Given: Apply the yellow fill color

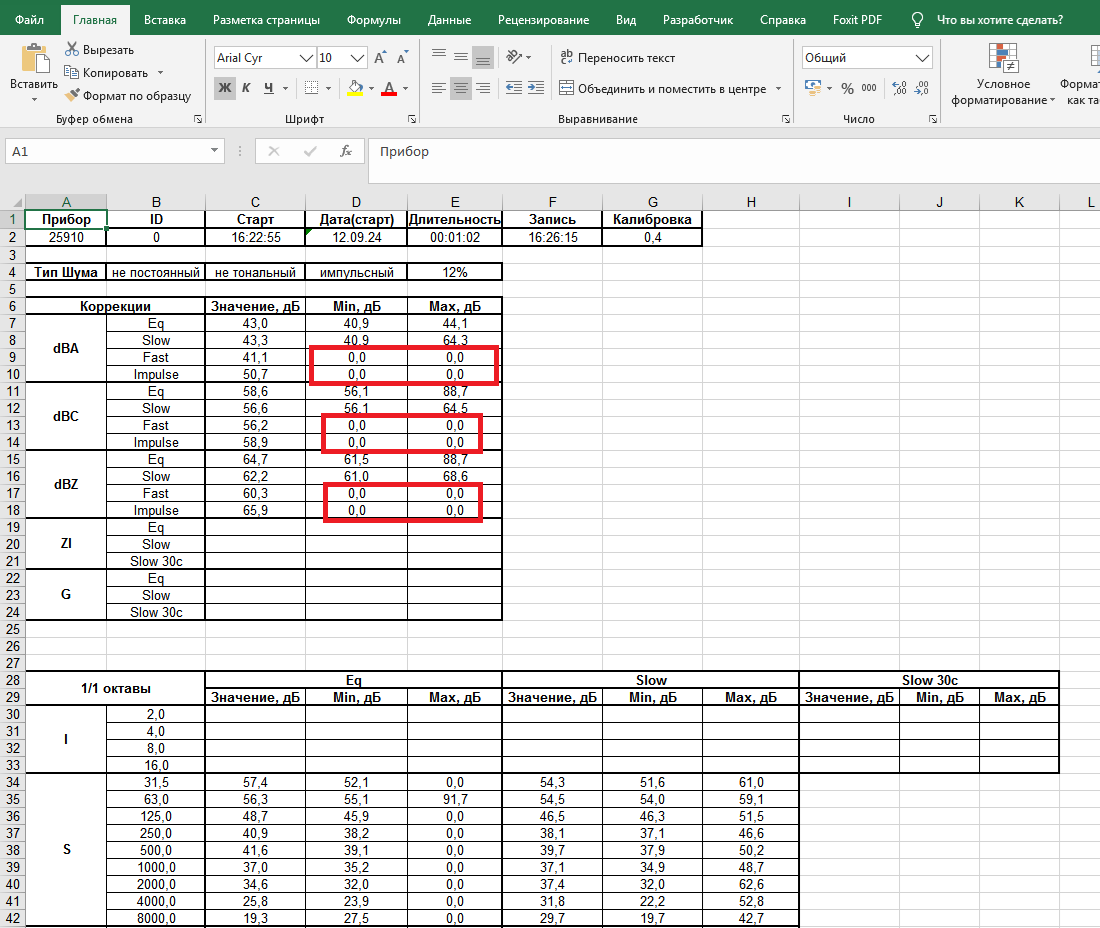Looking at the screenshot, I should (x=355, y=88).
